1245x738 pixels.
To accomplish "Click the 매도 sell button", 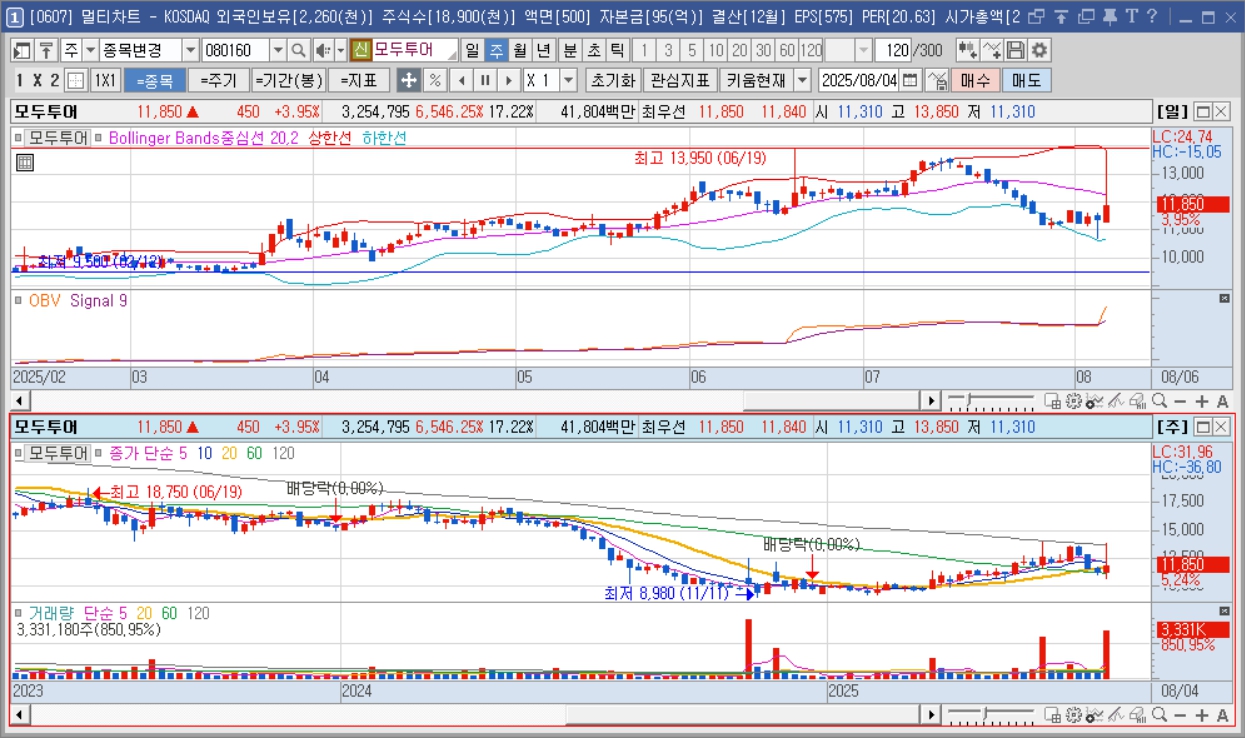I will (x=1026, y=80).
